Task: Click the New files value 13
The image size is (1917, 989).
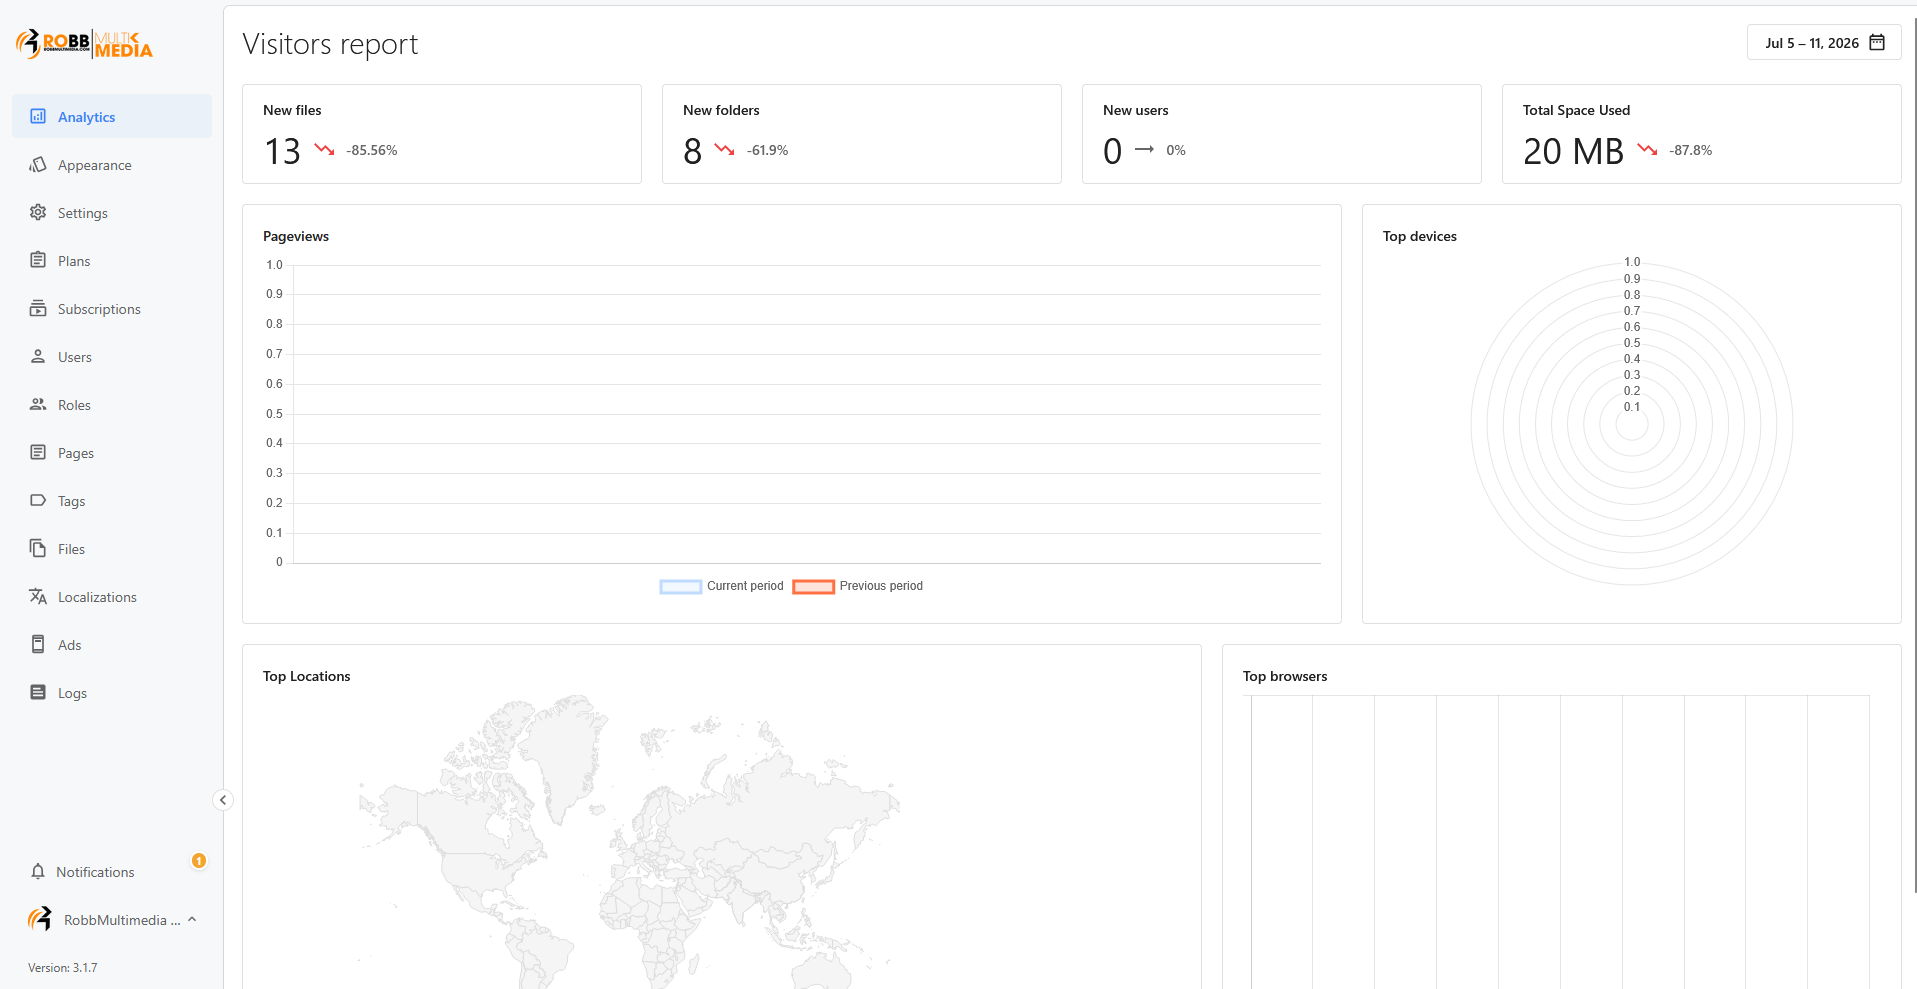Action: tap(282, 151)
